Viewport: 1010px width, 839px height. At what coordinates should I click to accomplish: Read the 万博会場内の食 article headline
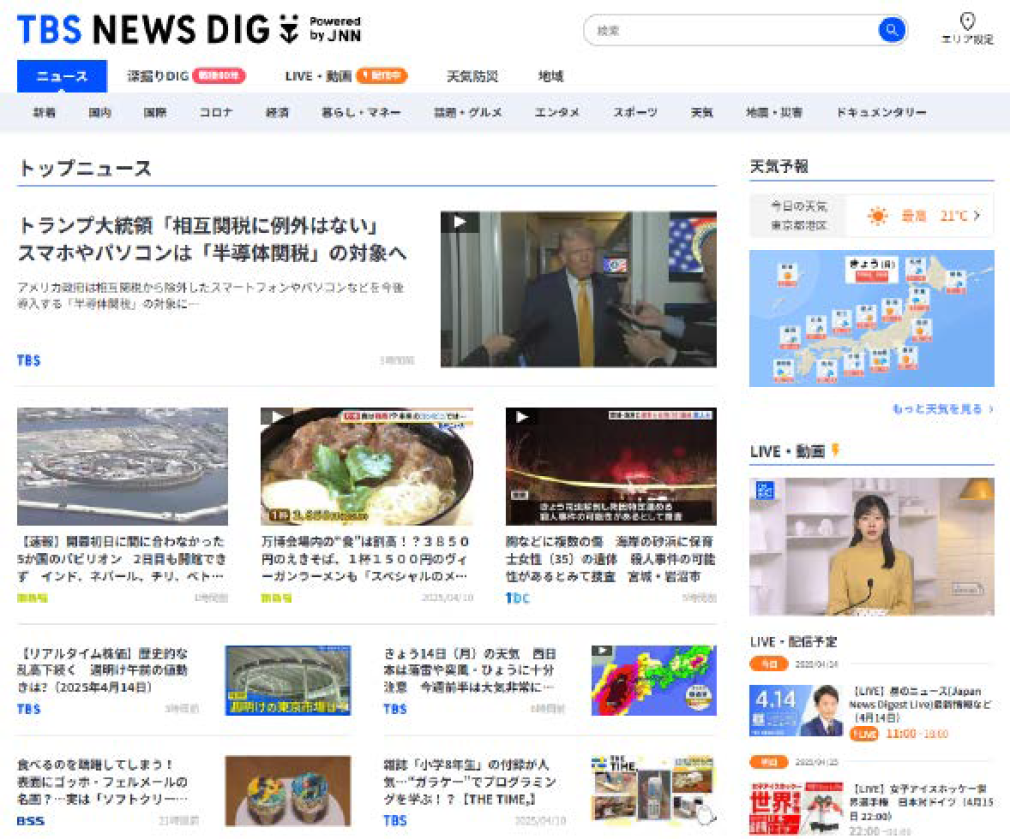click(365, 558)
